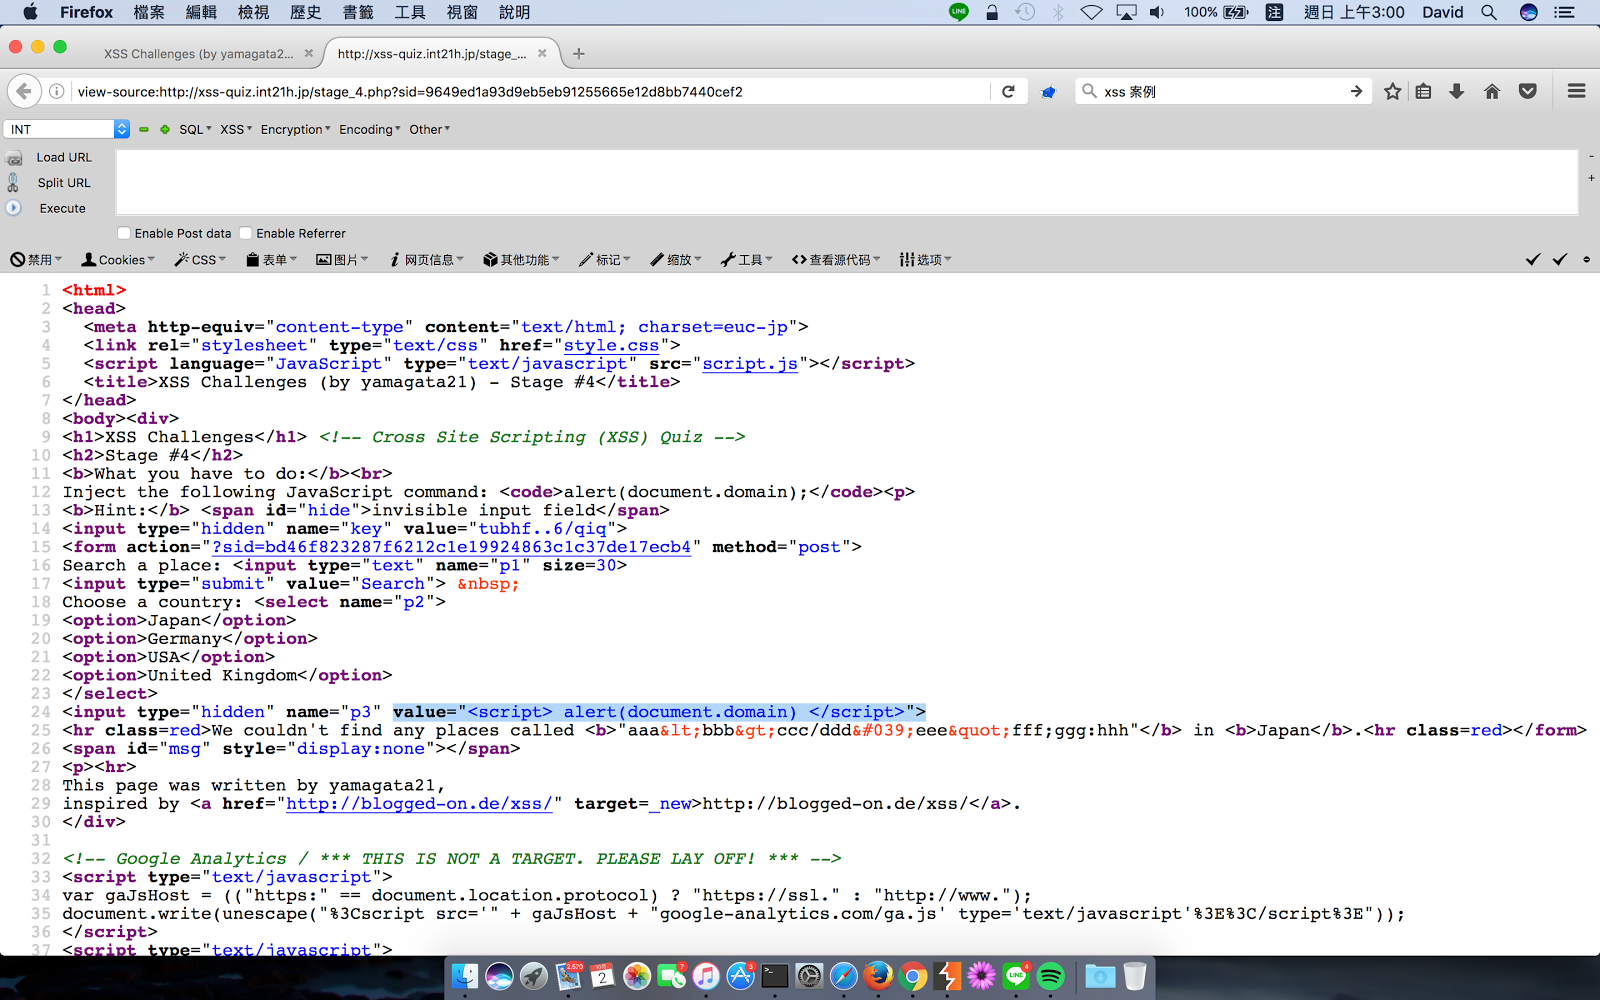
Task: Open the 查看源代码 dropdown
Action: pos(836,260)
